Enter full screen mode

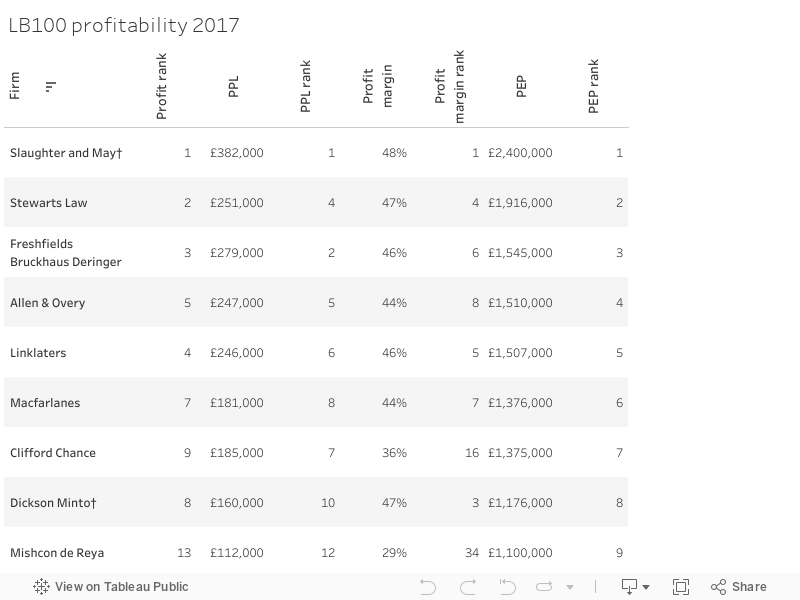(681, 587)
